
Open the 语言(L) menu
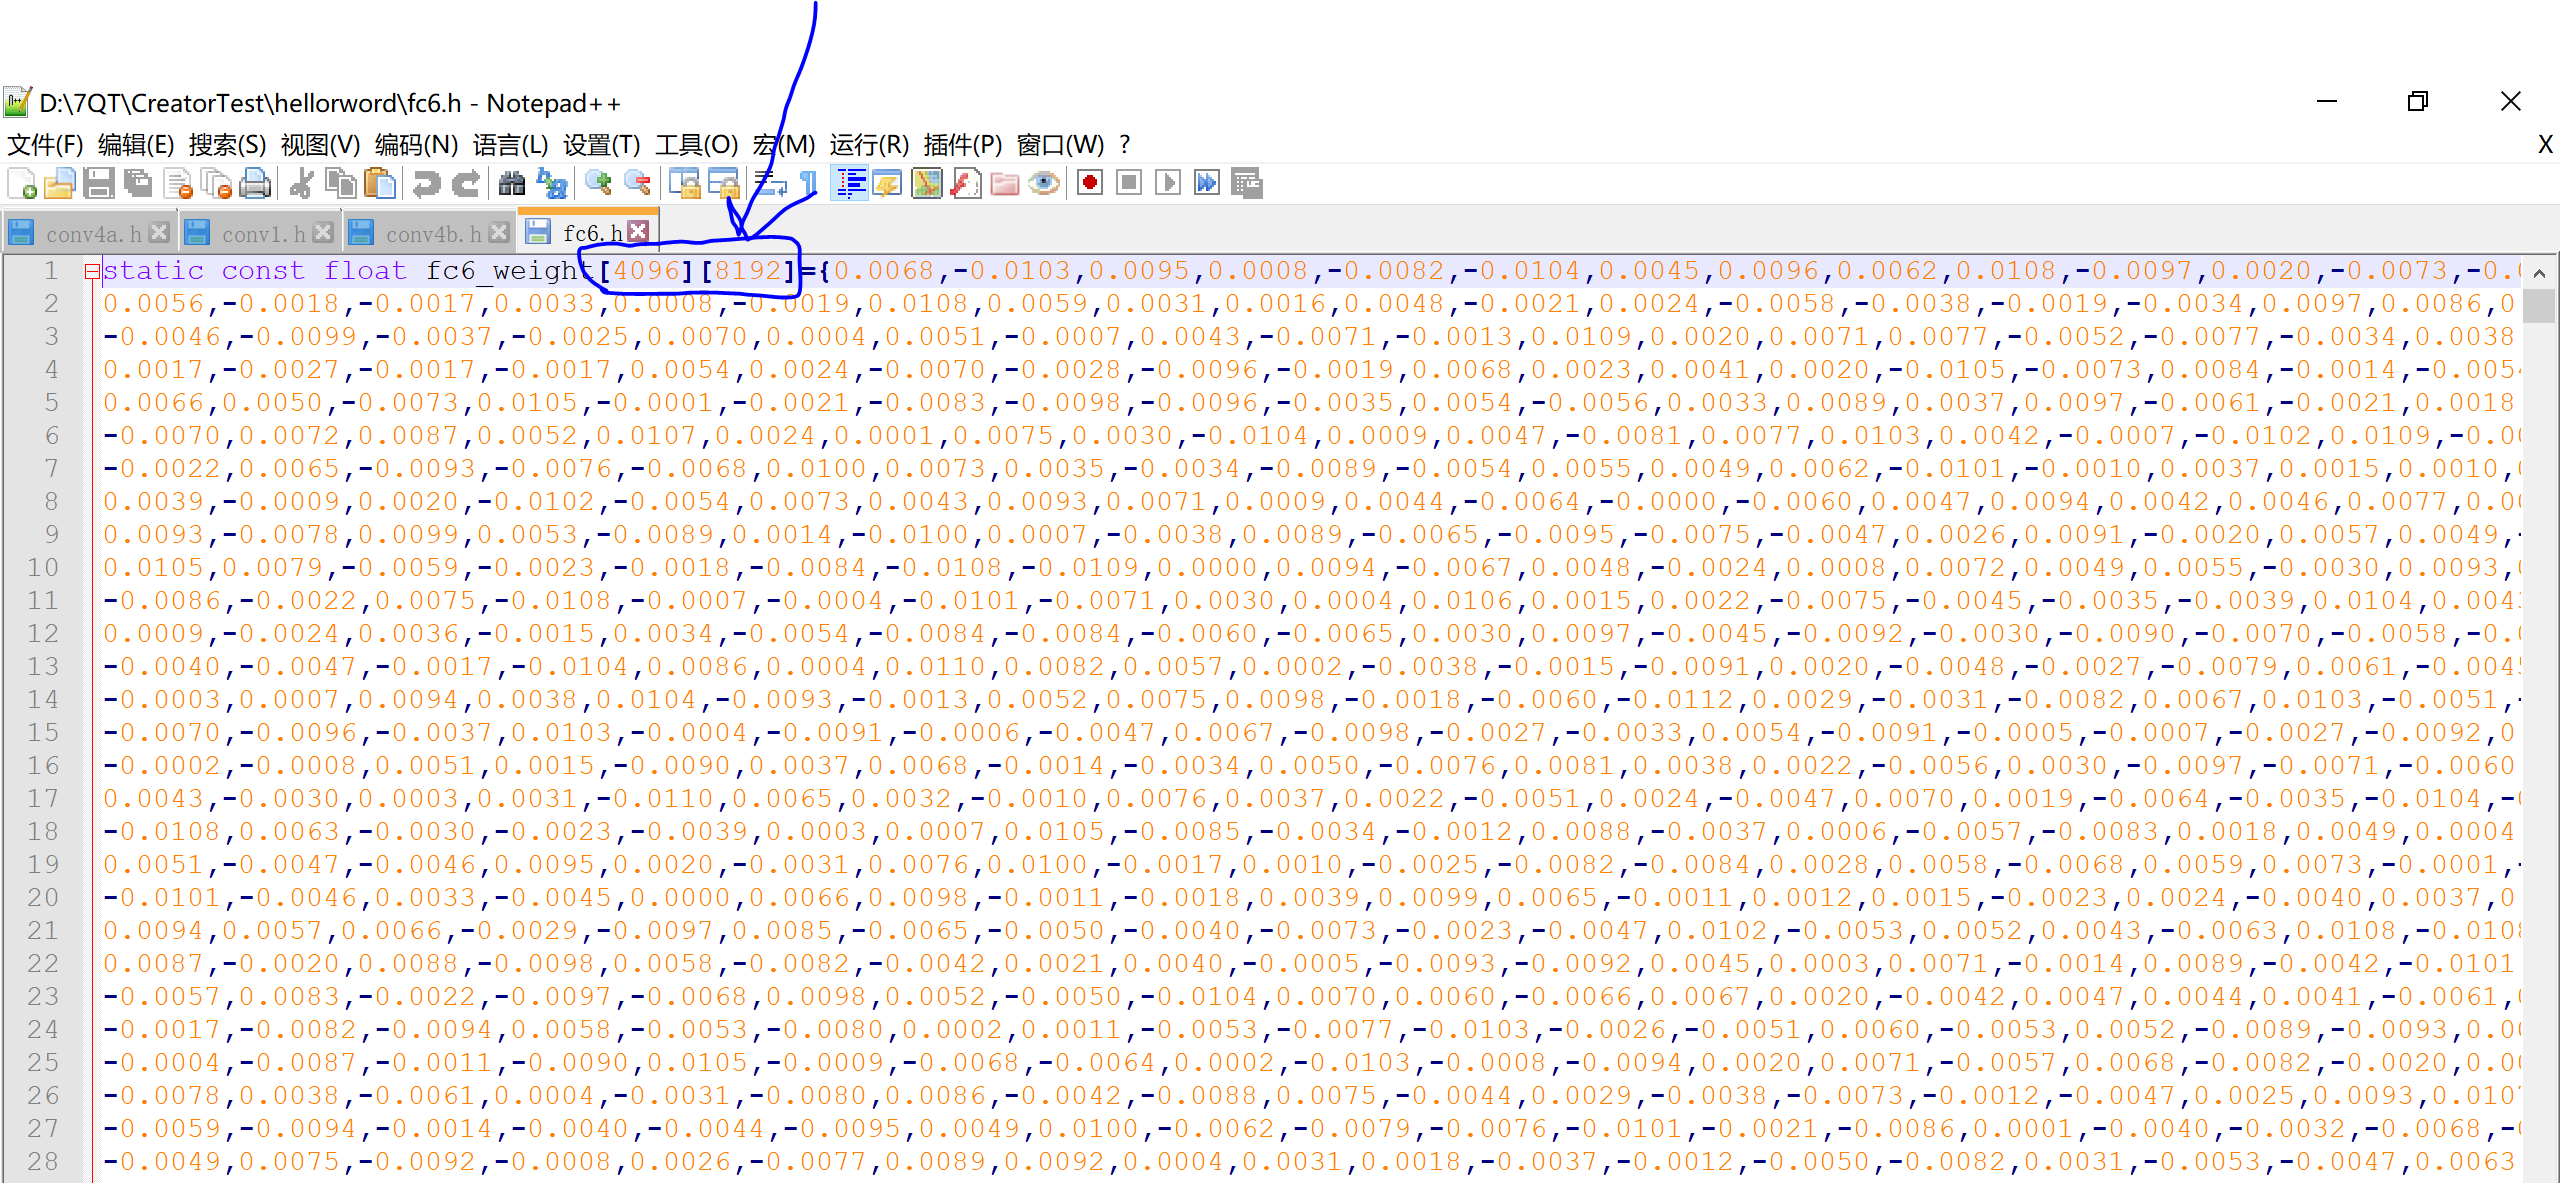(x=510, y=145)
